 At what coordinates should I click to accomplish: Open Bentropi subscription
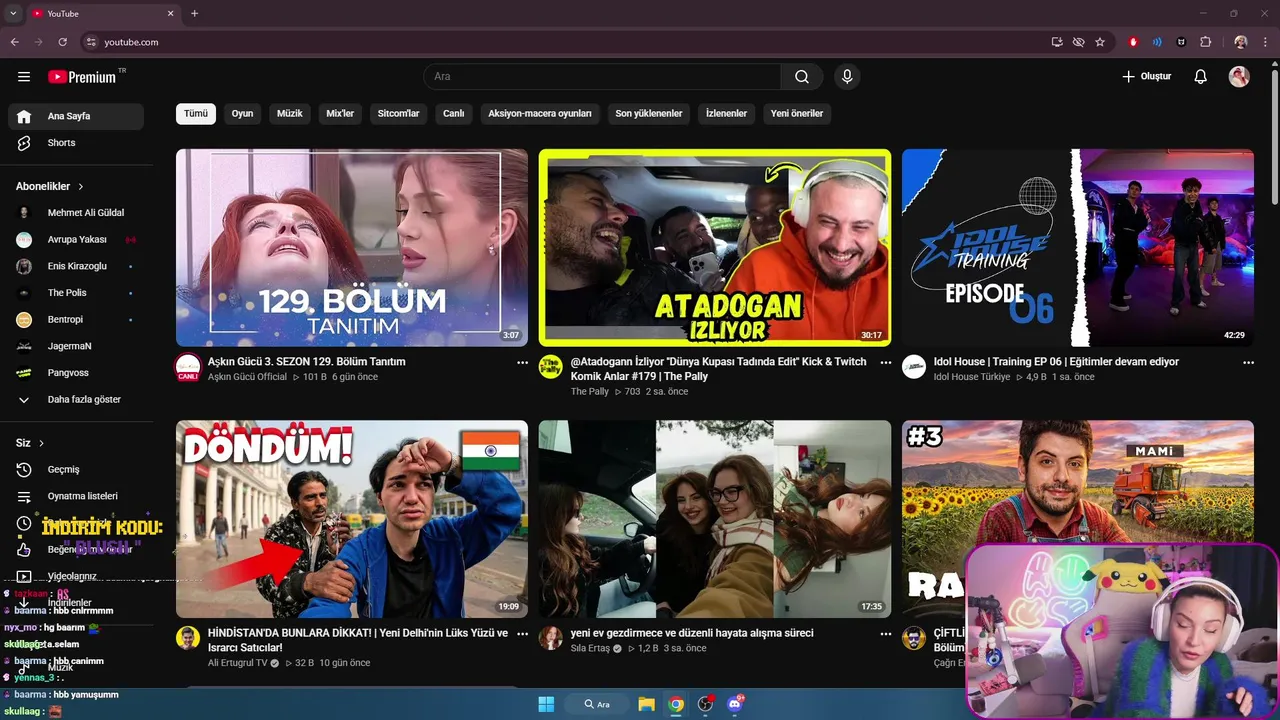[76, 319]
